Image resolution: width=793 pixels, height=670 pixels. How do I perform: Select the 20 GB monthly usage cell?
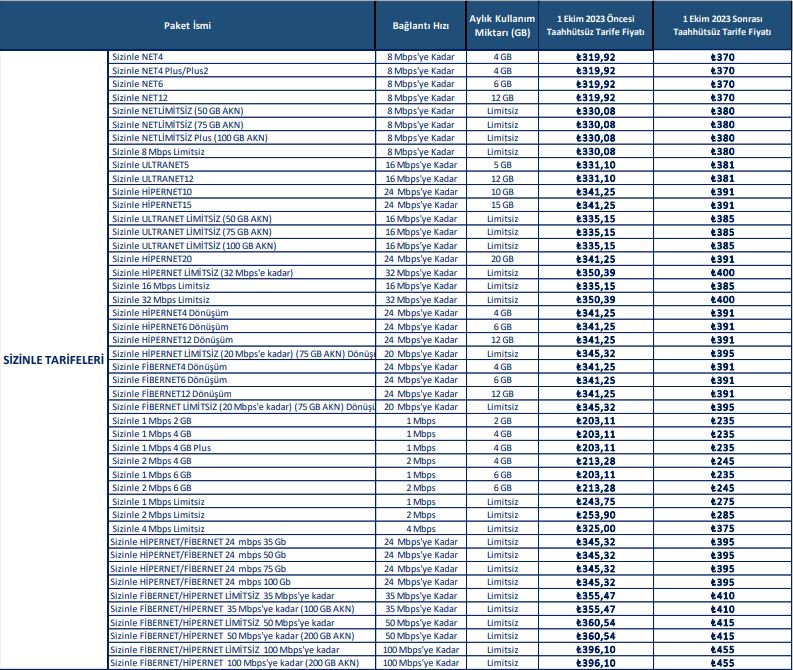pyautogui.click(x=501, y=258)
